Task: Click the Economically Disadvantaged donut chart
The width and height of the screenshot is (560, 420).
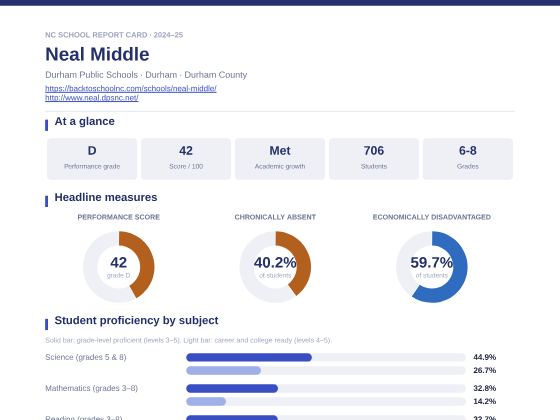Action: (x=431, y=267)
